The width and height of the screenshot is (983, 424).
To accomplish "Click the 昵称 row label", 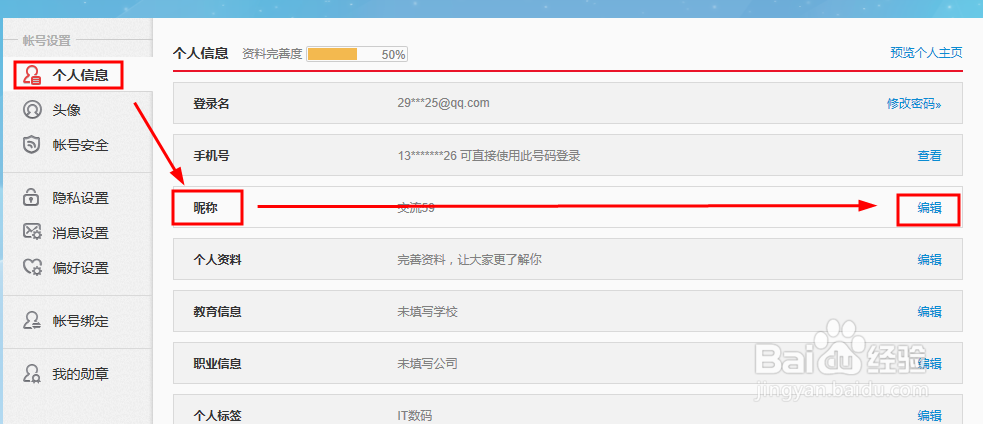I will pyautogui.click(x=206, y=208).
